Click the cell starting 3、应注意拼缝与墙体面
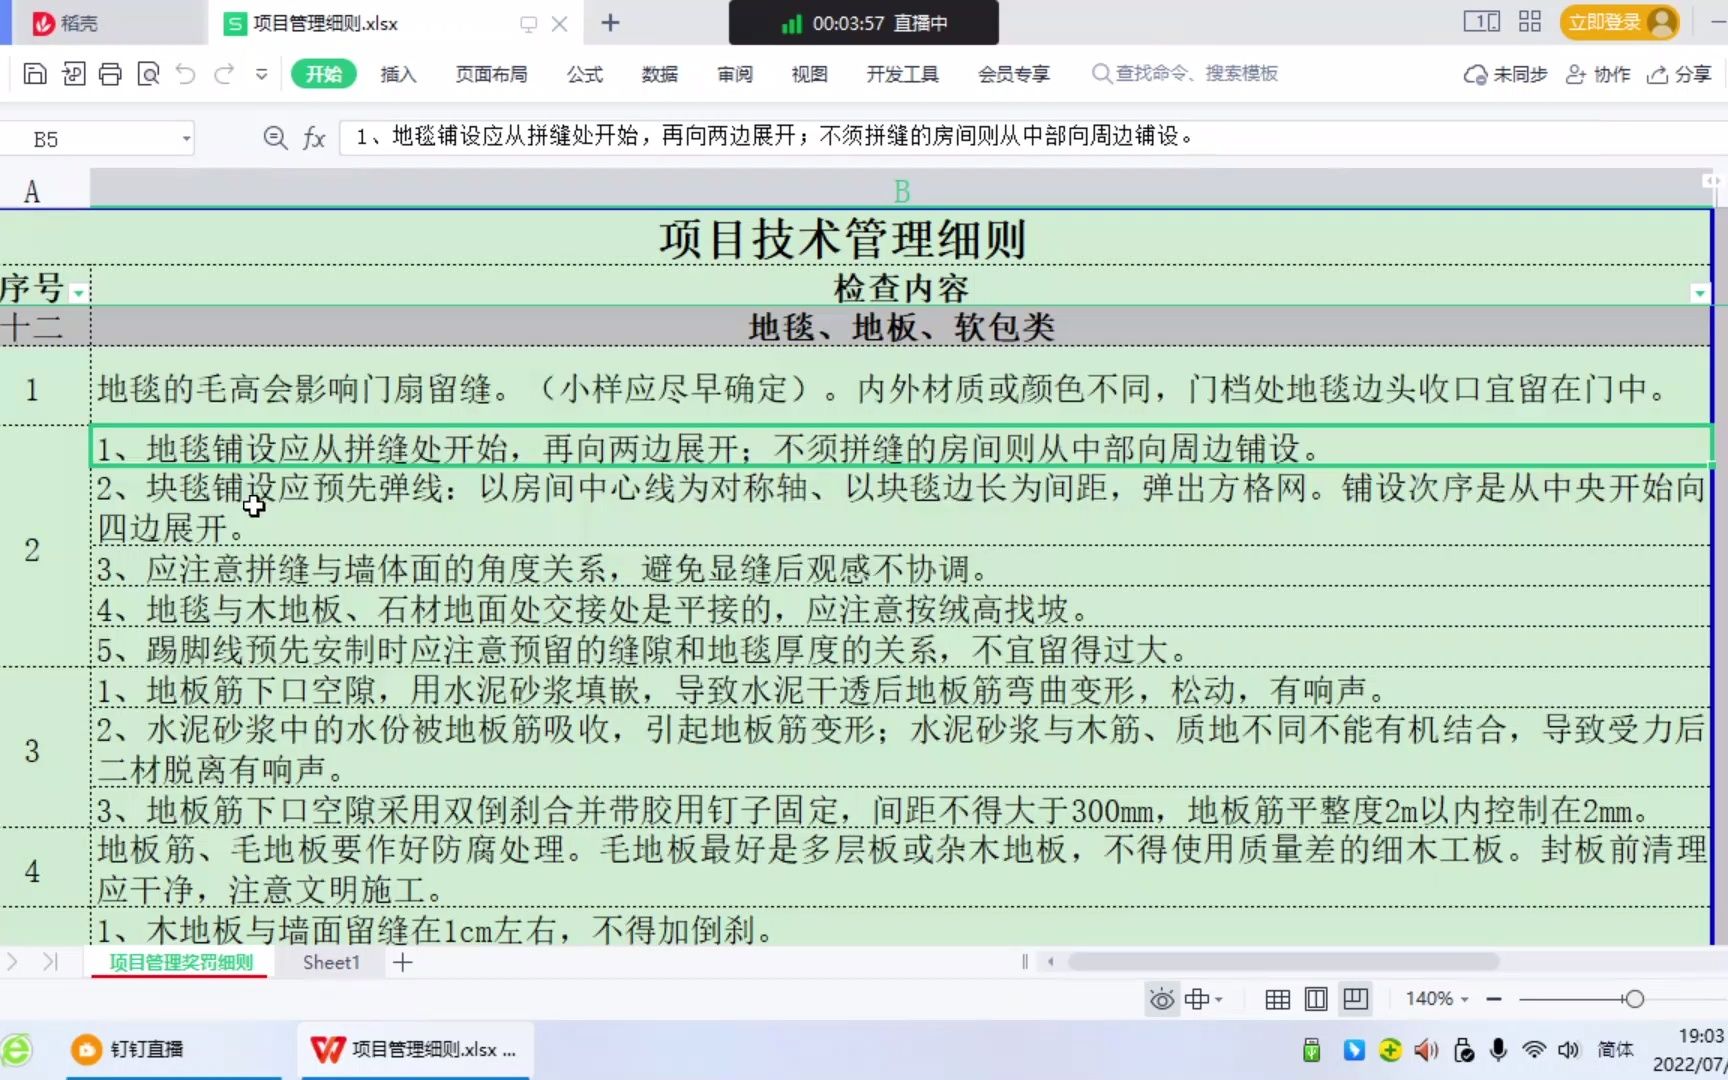 [901, 568]
